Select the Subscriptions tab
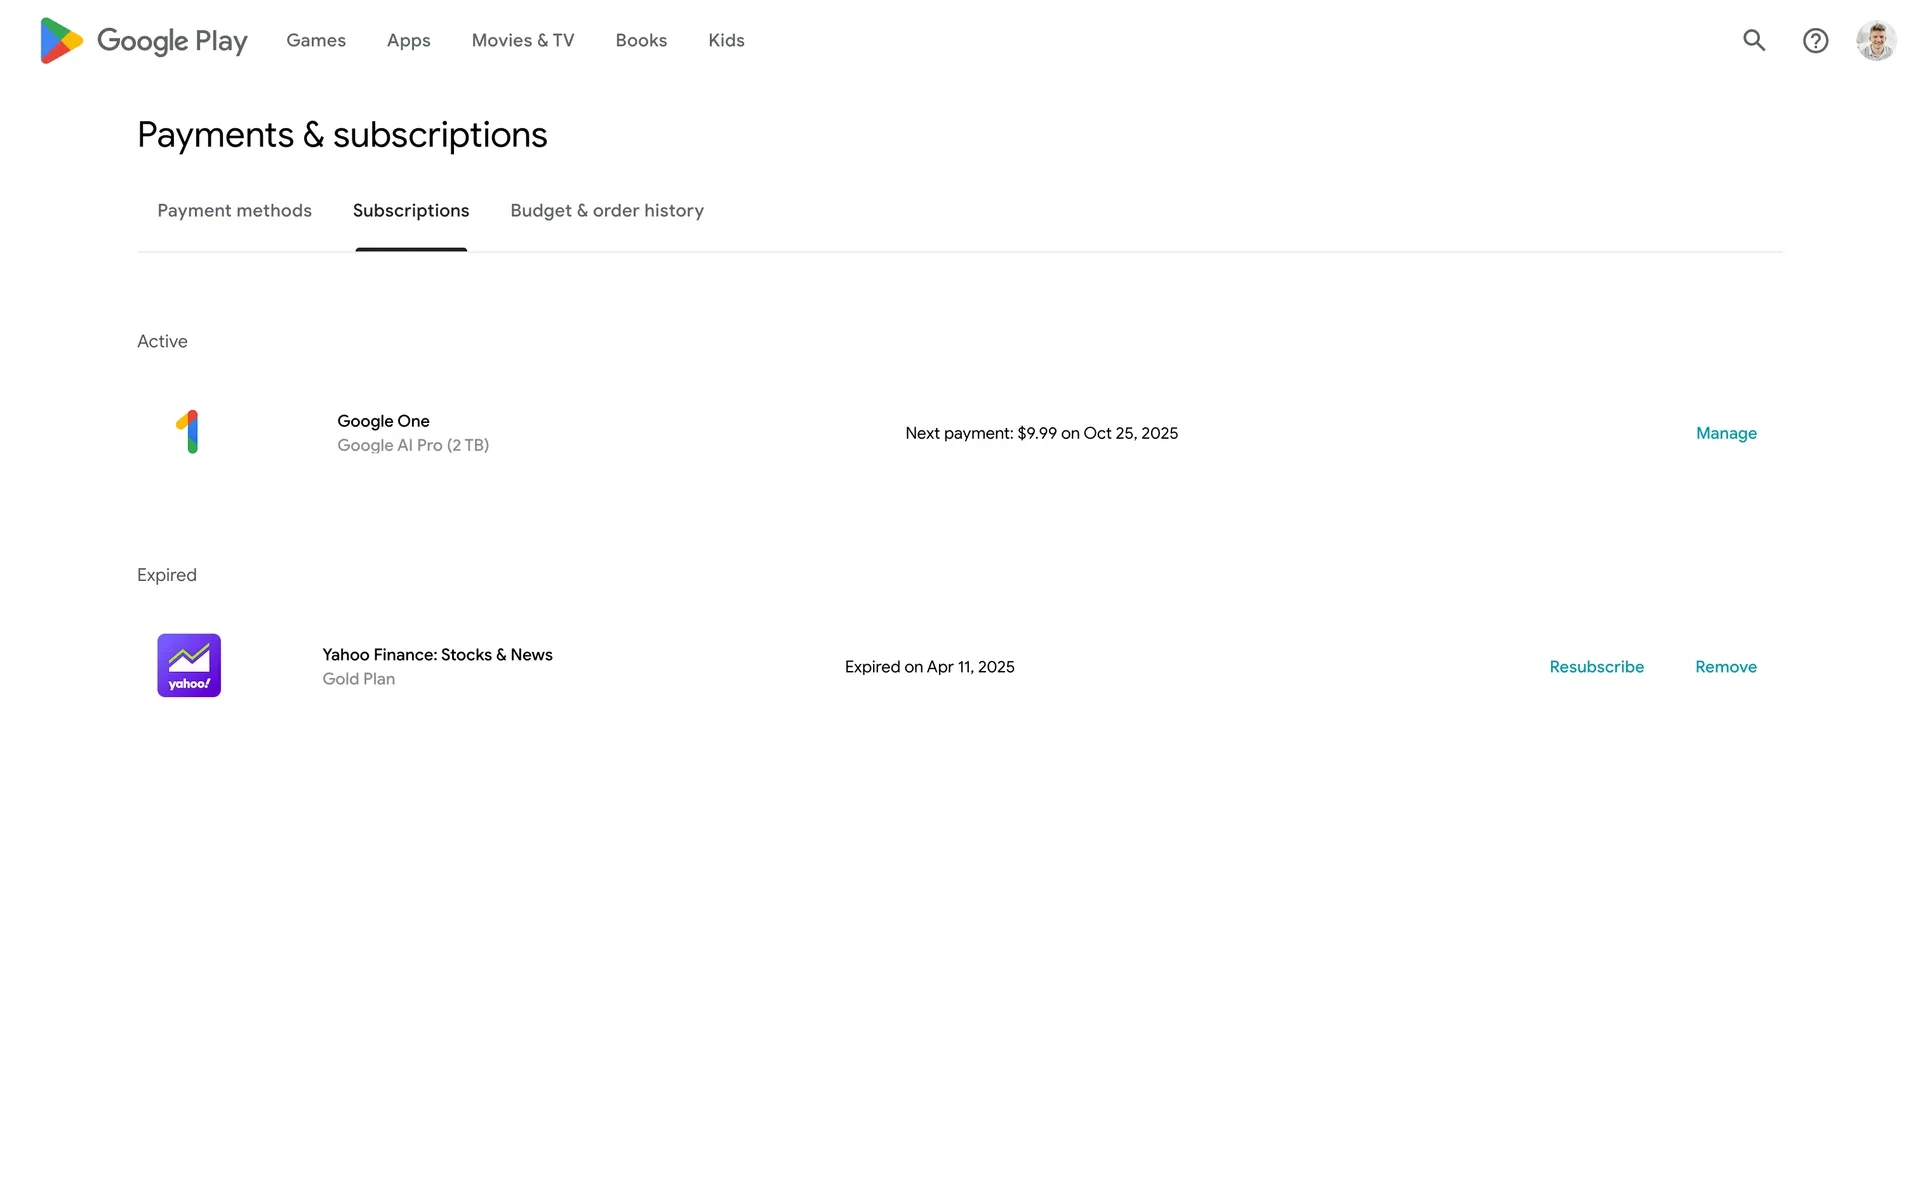Screen dimensions: 1920x1200 411,211
